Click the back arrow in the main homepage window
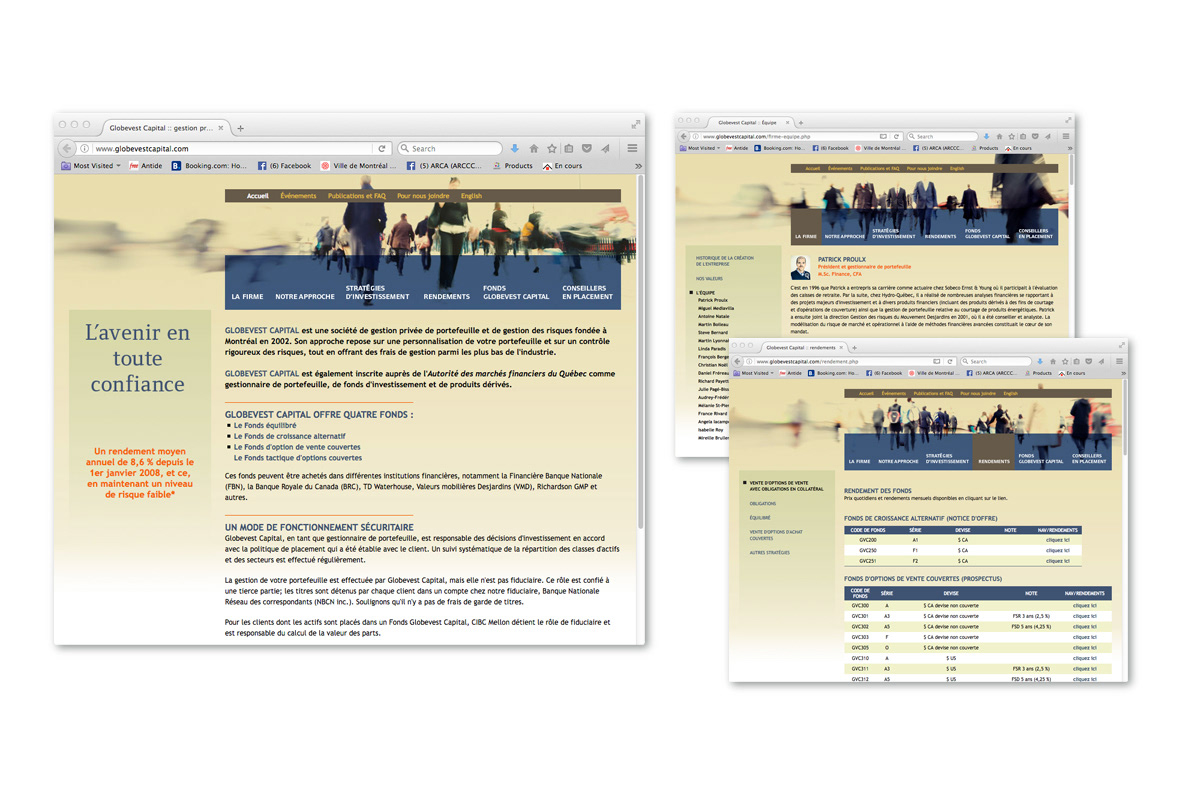1200x800 pixels. [67, 148]
